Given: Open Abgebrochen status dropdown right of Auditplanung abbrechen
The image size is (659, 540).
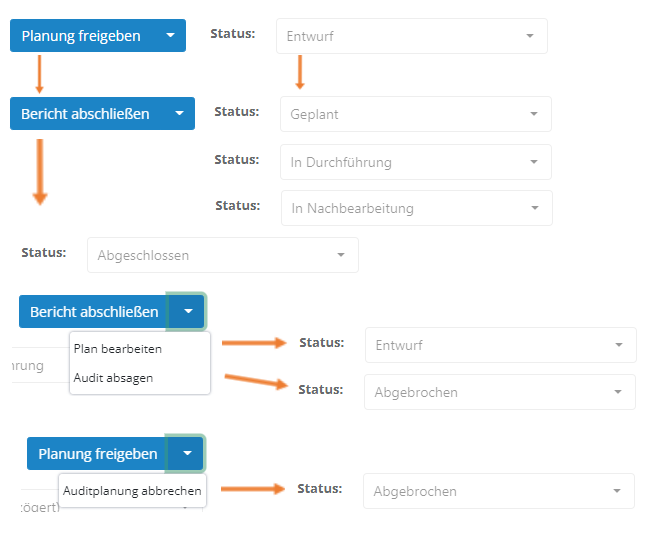Looking at the screenshot, I should [498, 491].
